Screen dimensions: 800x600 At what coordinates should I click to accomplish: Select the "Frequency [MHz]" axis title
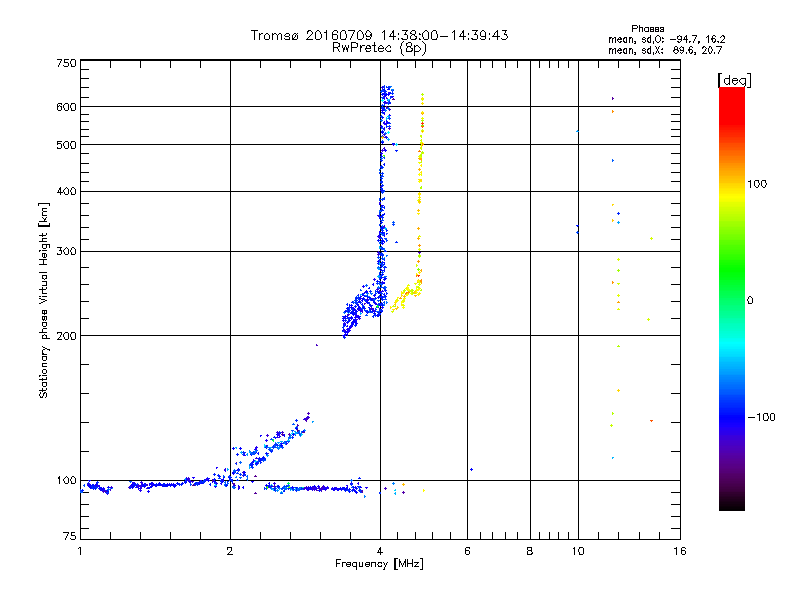(379, 564)
